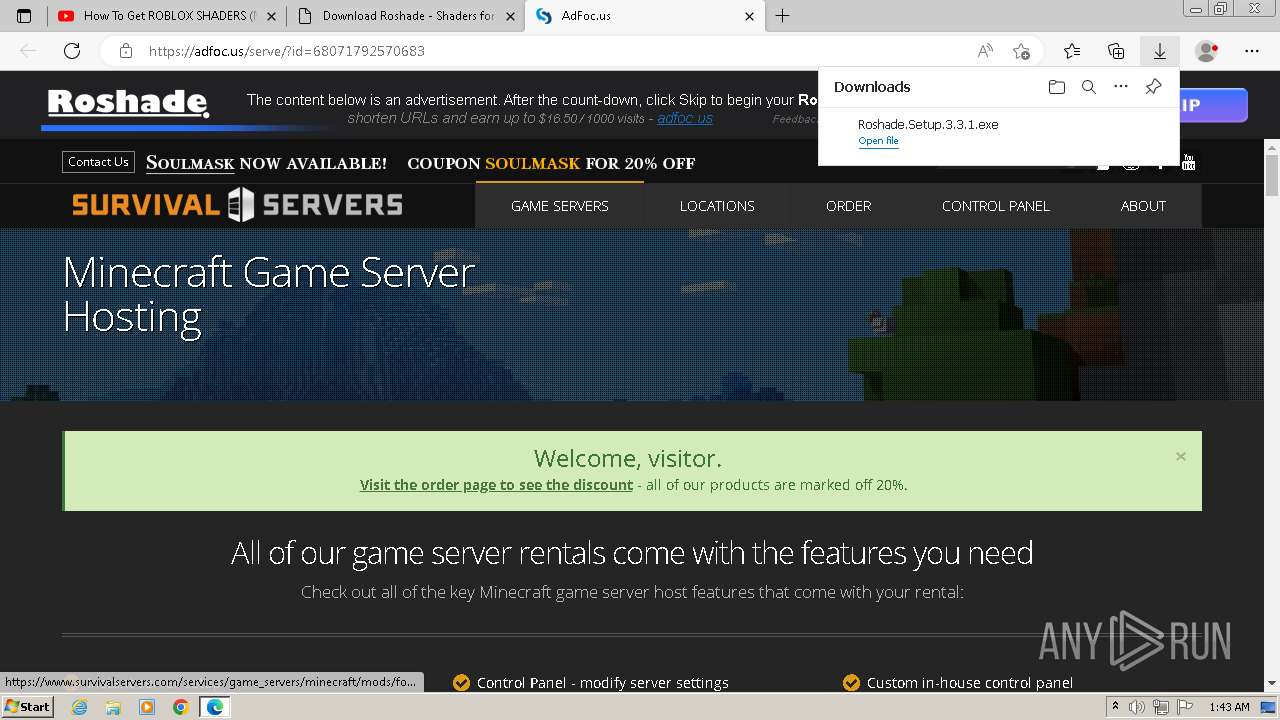Click the Skip button
The width and height of the screenshot is (1280, 720).
pyautogui.click(x=1213, y=105)
